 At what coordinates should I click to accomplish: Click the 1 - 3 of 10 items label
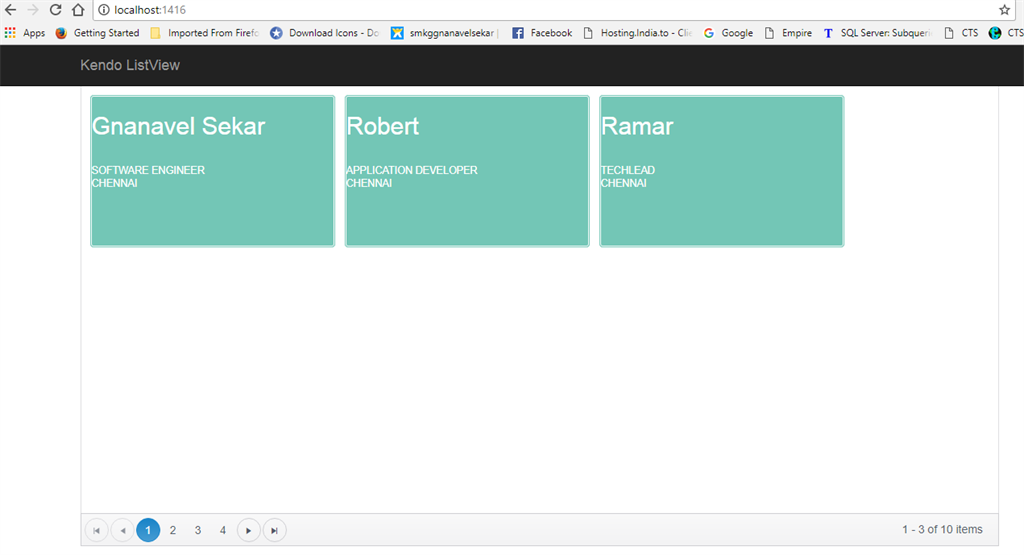click(942, 530)
